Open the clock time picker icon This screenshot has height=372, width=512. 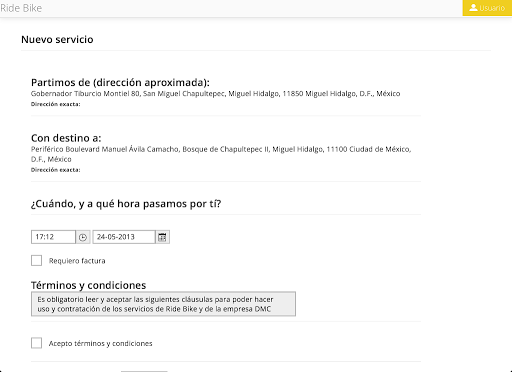tap(83, 237)
